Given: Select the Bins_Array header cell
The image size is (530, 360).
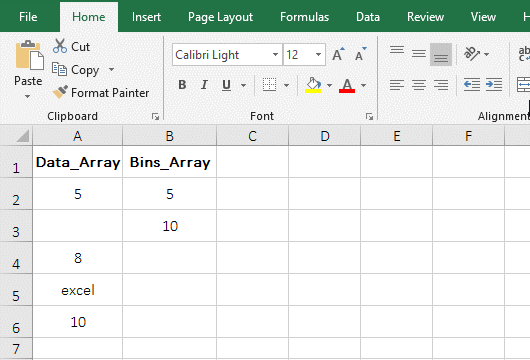Looking at the screenshot, I should click(170, 162).
